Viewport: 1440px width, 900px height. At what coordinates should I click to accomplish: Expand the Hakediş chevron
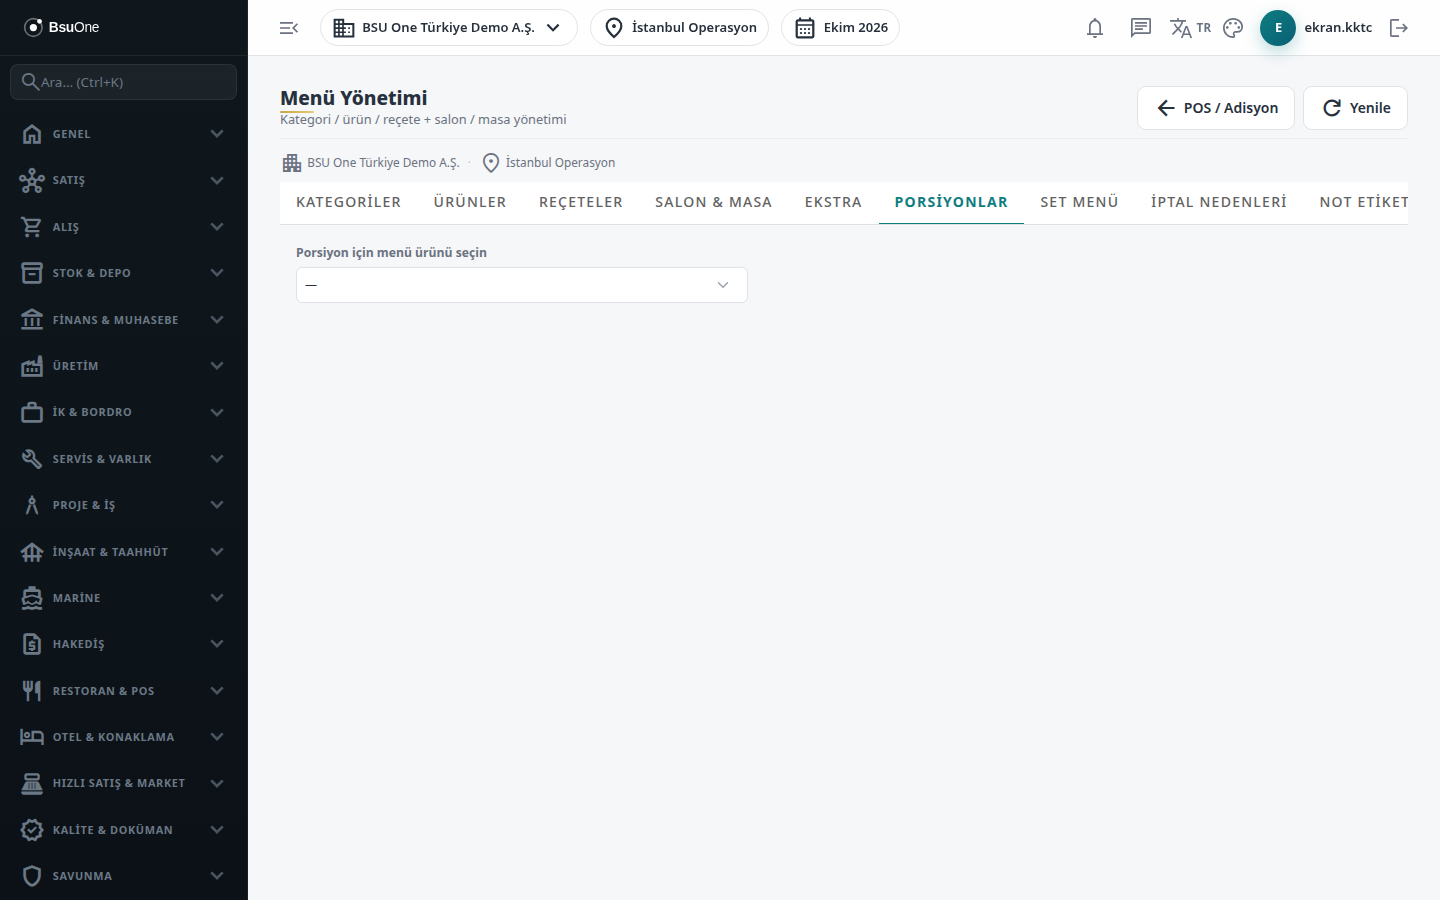(217, 644)
